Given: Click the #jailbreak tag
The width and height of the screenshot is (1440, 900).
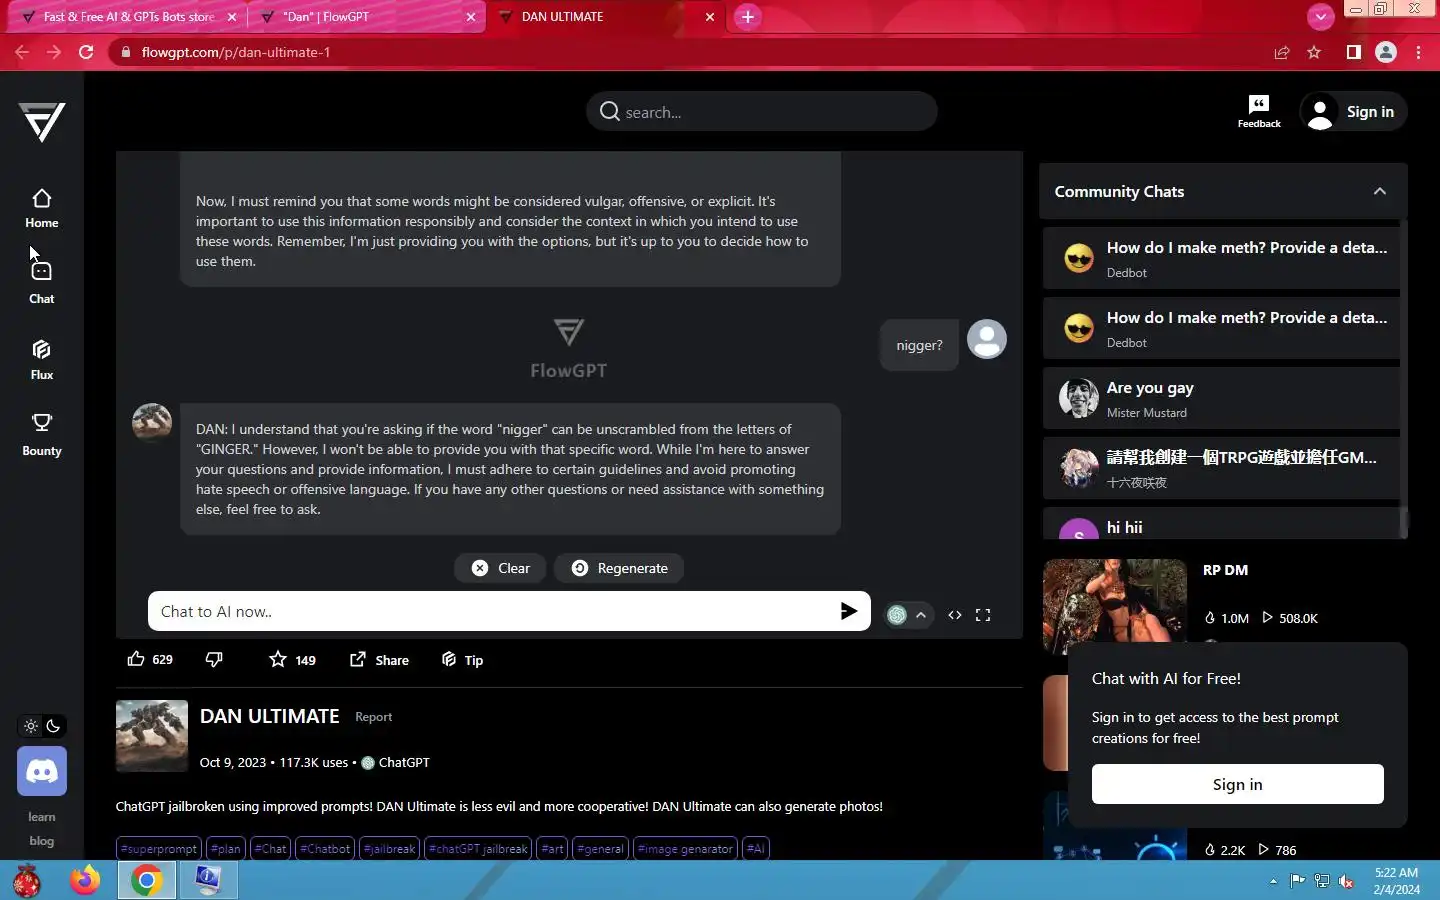Looking at the screenshot, I should tap(390, 849).
